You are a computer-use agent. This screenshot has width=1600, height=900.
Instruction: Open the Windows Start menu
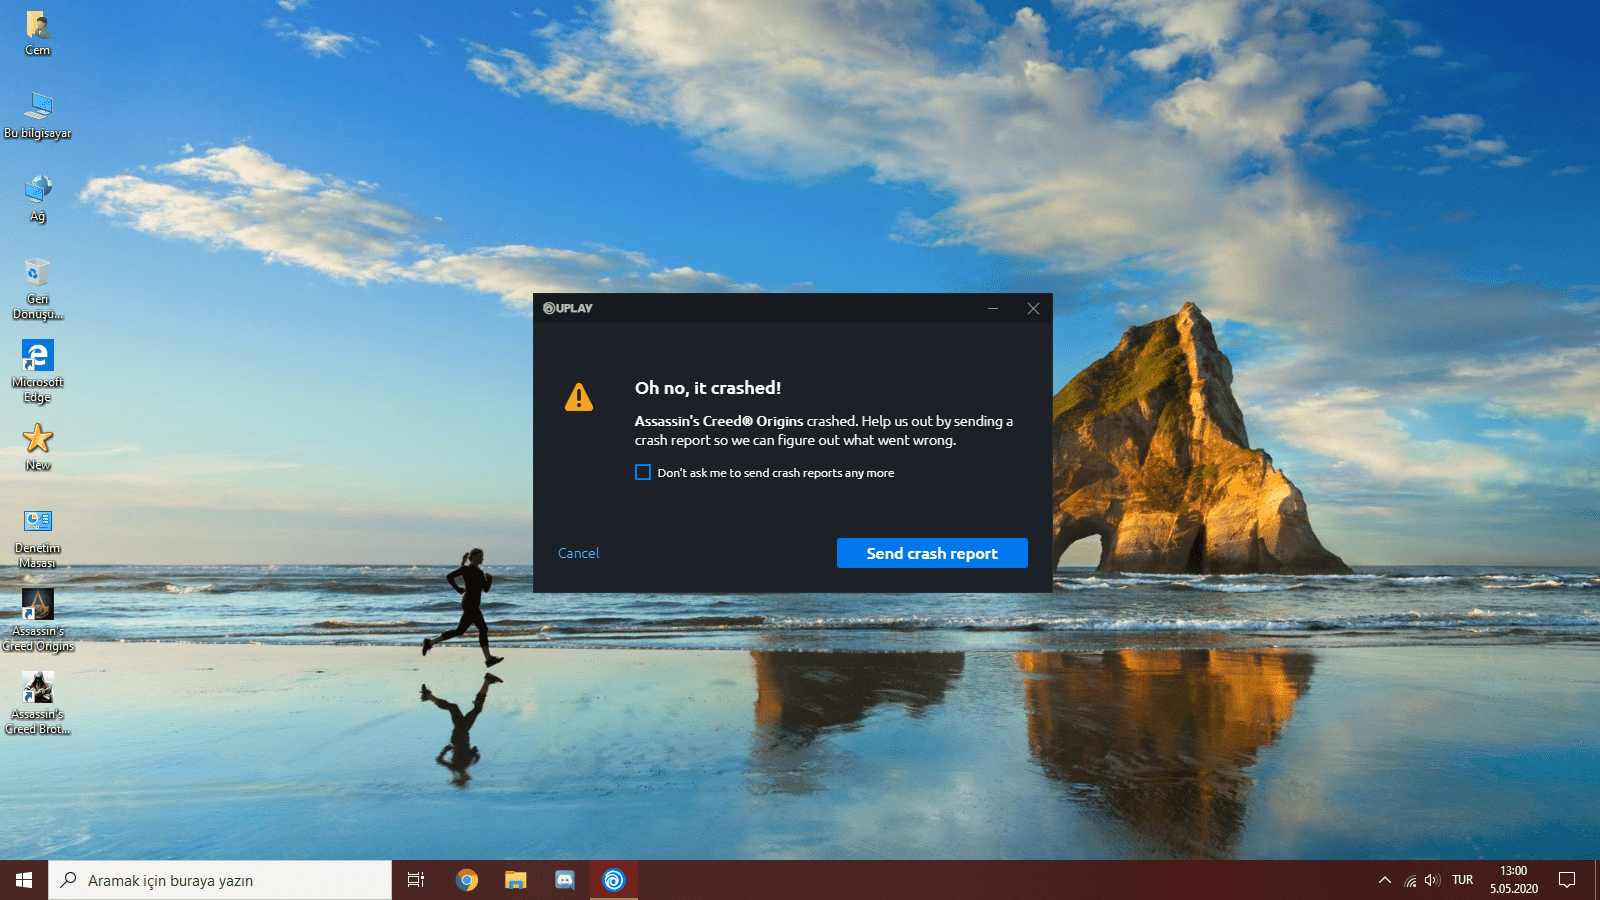pos(24,880)
